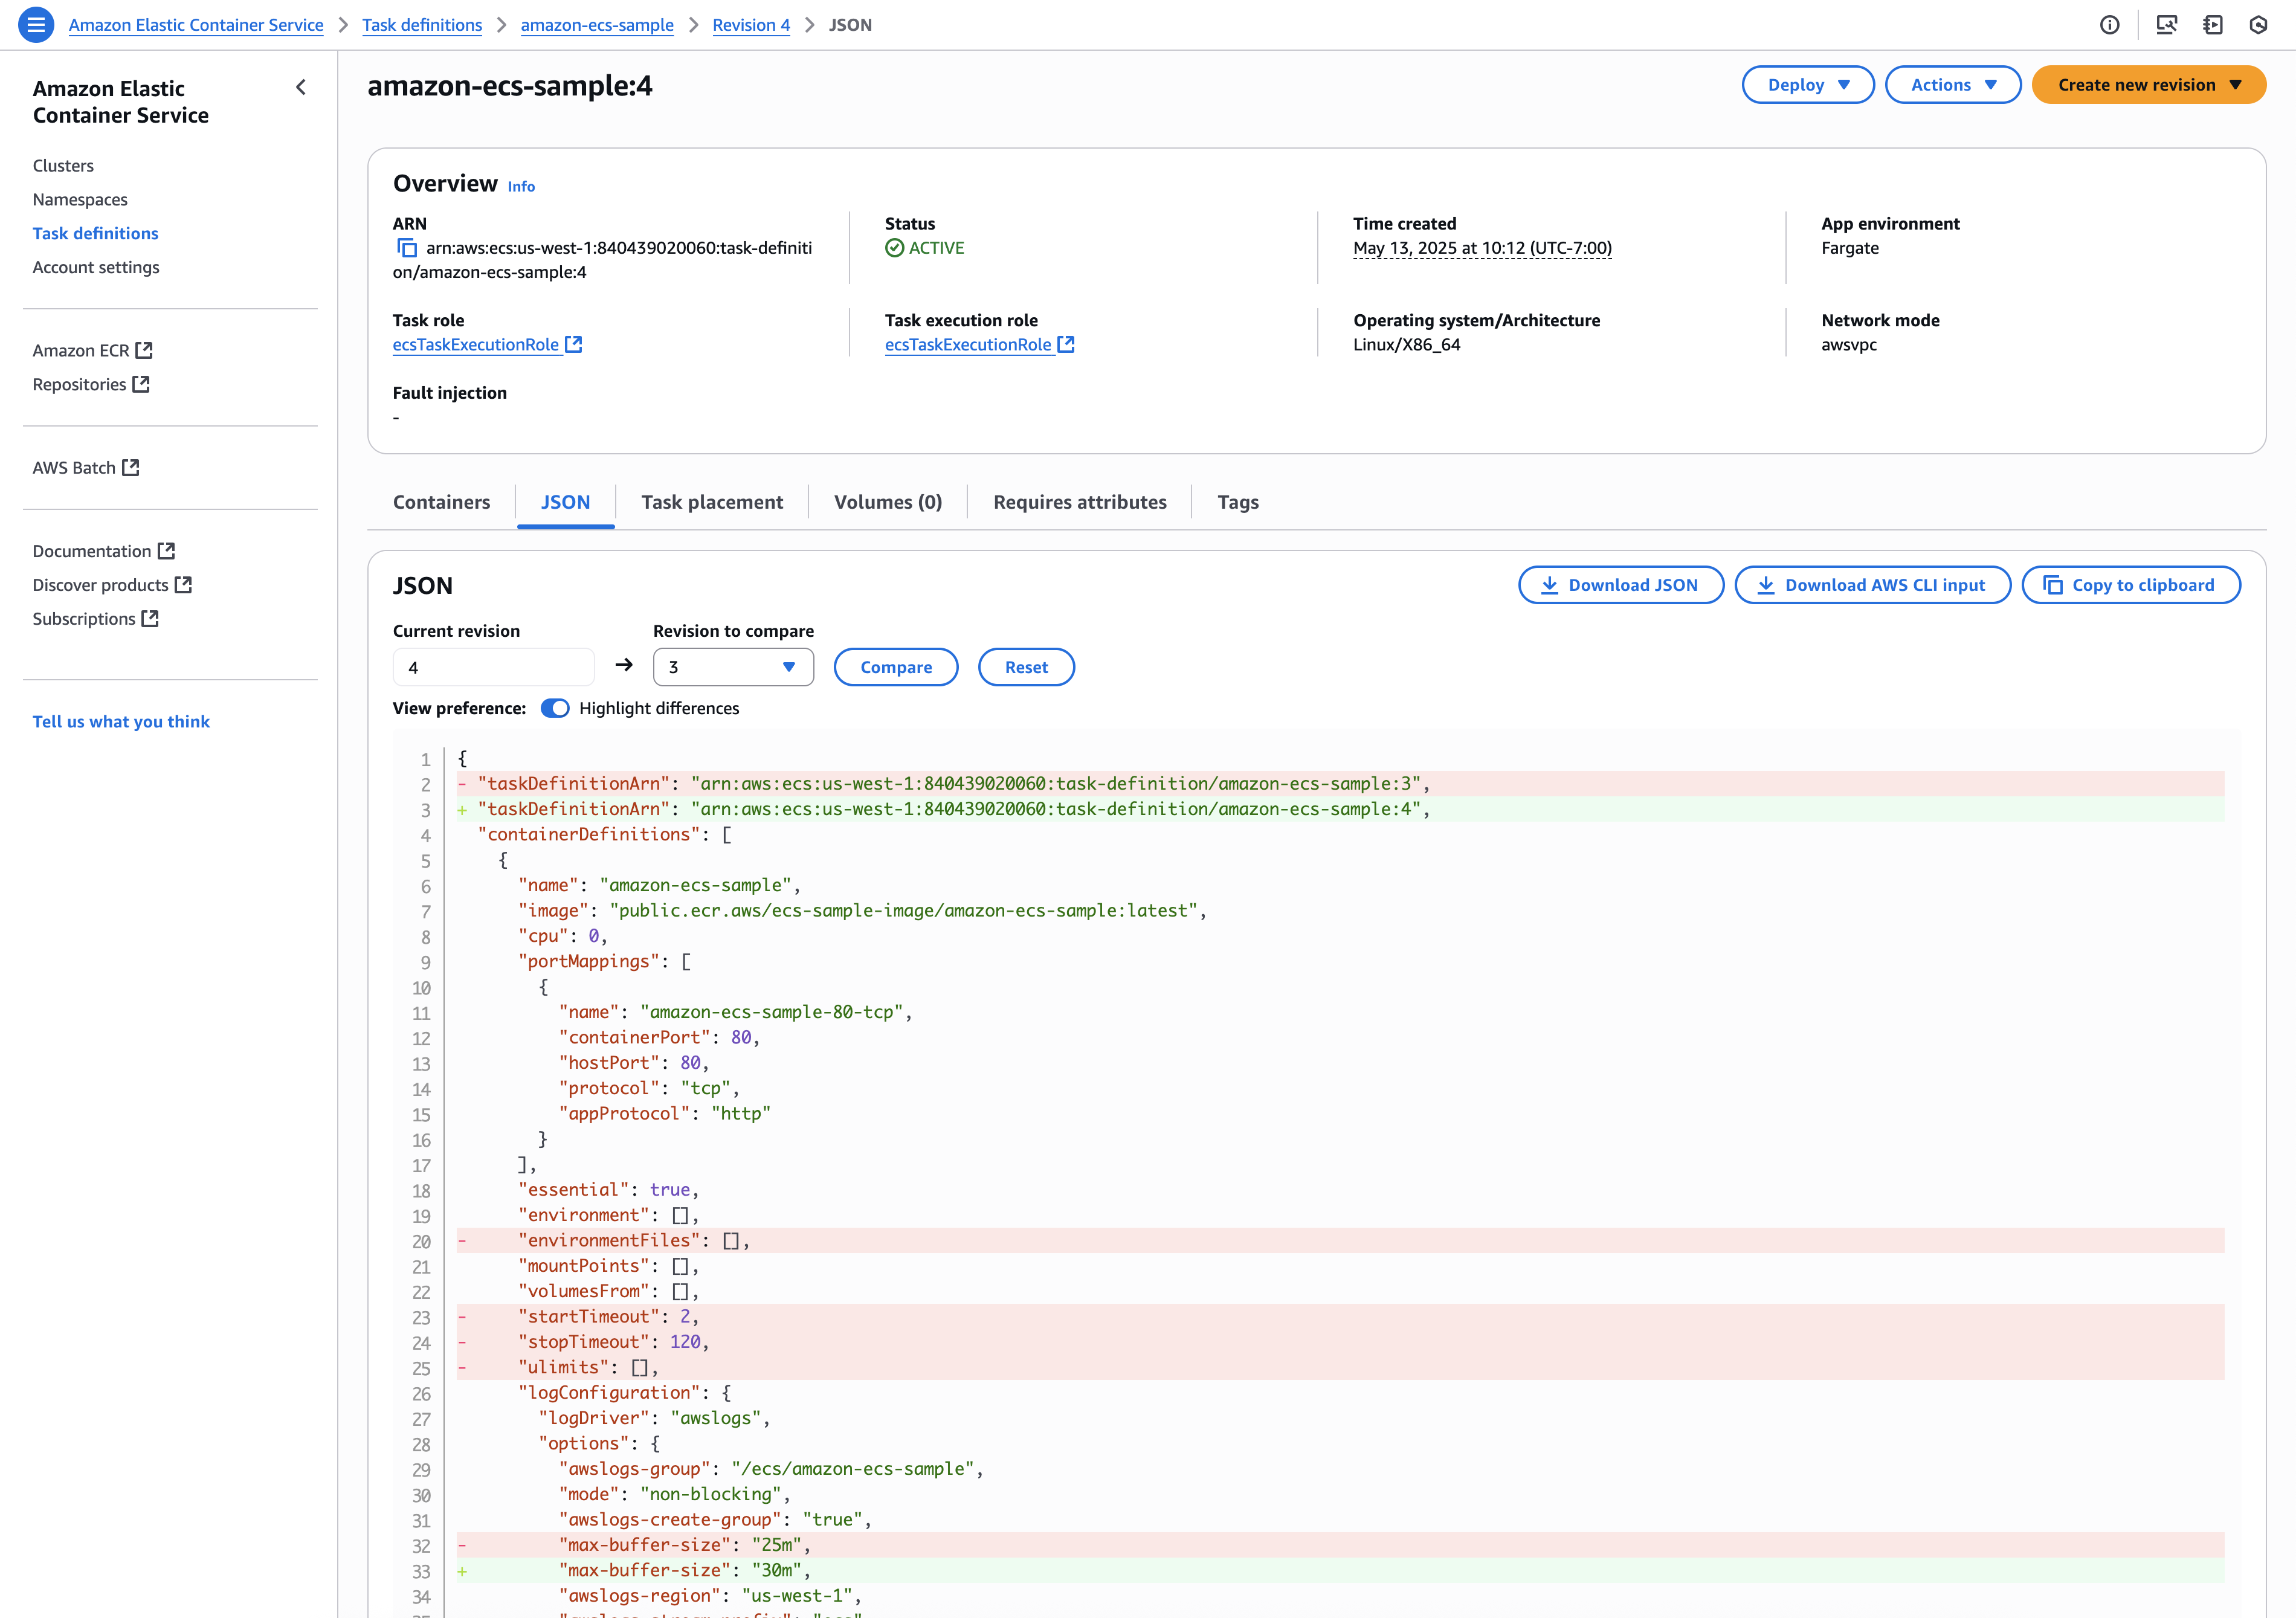
Task: Click the "stopTimeout": 120 line
Action: pos(1340,1342)
